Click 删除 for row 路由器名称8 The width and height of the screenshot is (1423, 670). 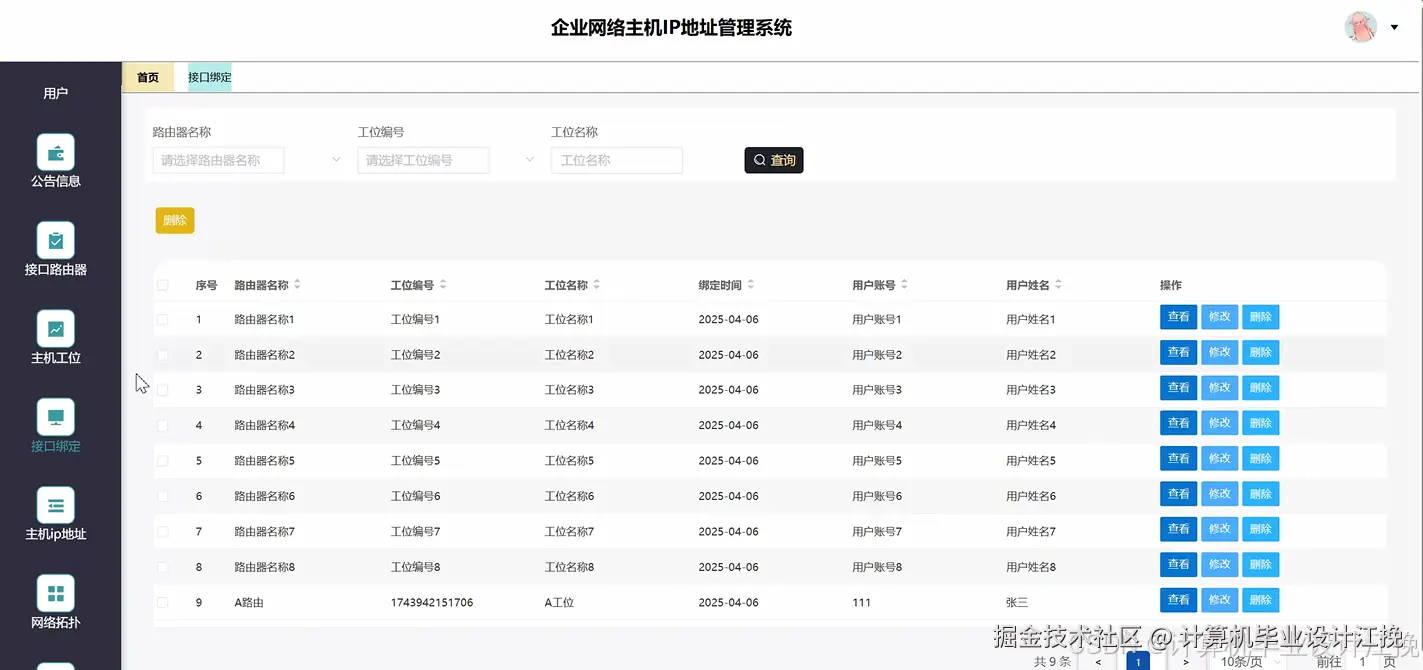(x=1260, y=564)
